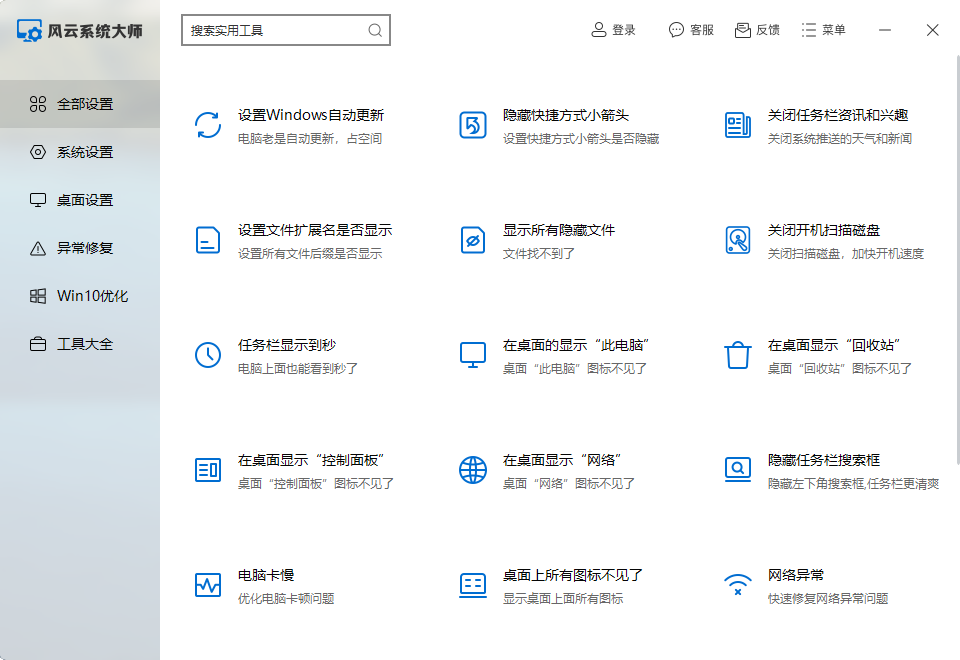Screen dimensions: 960x660
Task: Click the 登录 user icon
Action: tap(598, 30)
